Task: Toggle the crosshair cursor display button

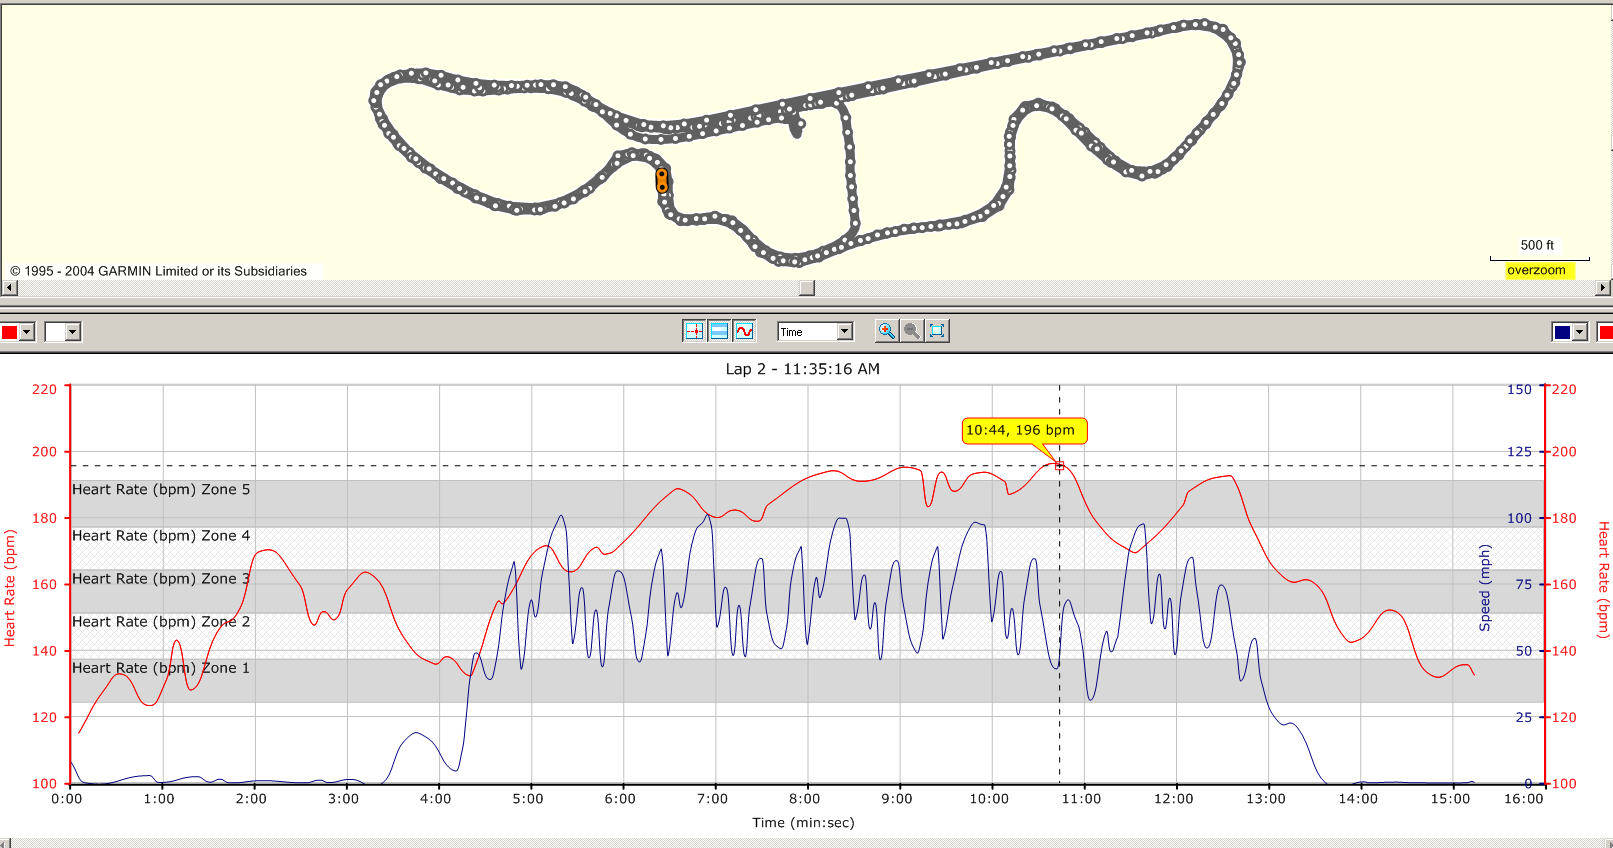Action: coord(694,331)
